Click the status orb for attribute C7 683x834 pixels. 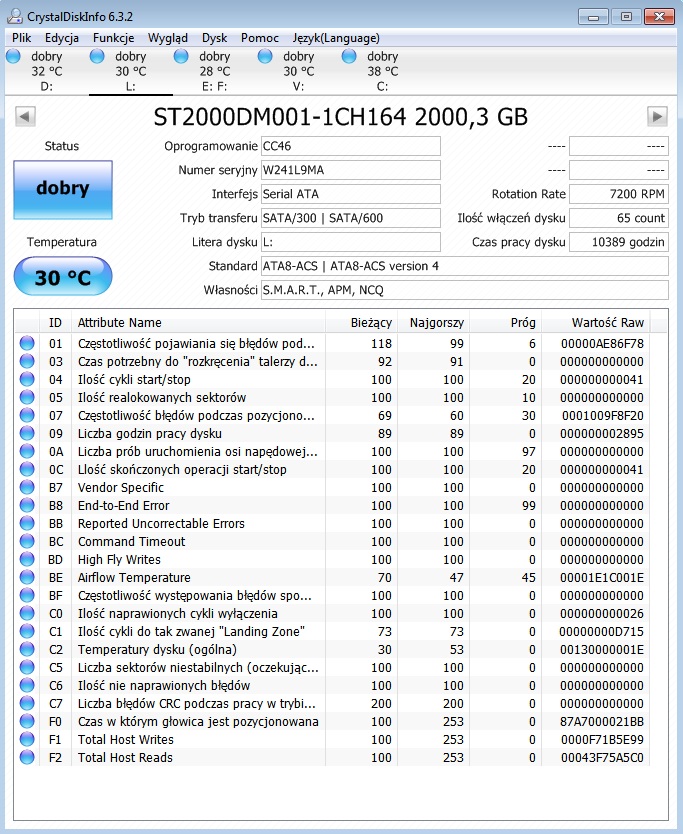(27, 703)
